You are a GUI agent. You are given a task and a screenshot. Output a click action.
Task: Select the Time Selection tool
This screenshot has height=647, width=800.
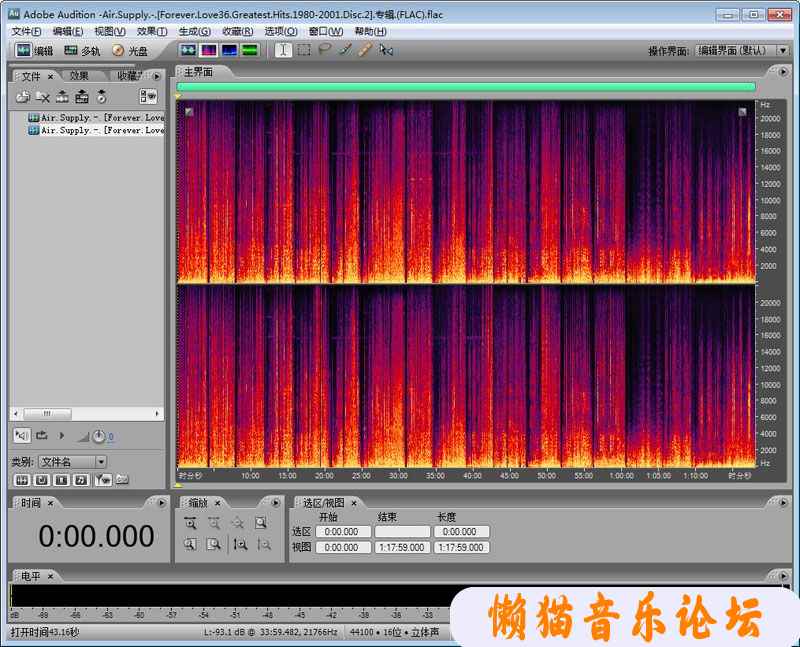click(283, 50)
